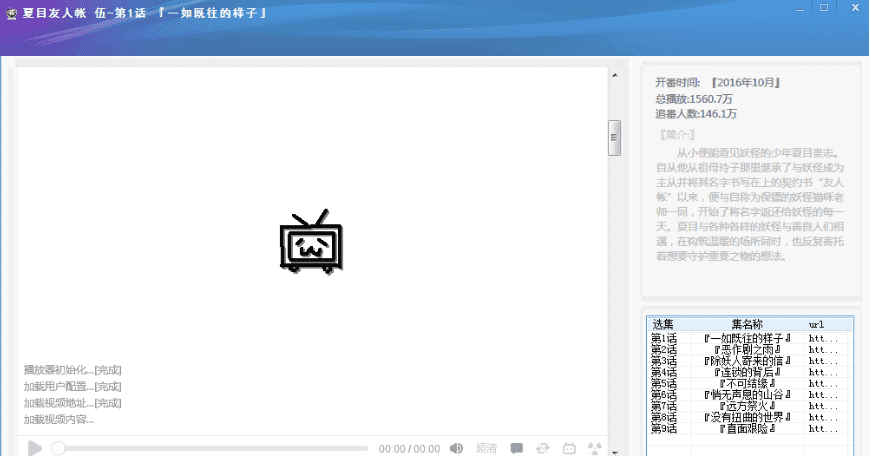Click the app icon in the title bar
The height and width of the screenshot is (456, 871).
tap(13, 12)
